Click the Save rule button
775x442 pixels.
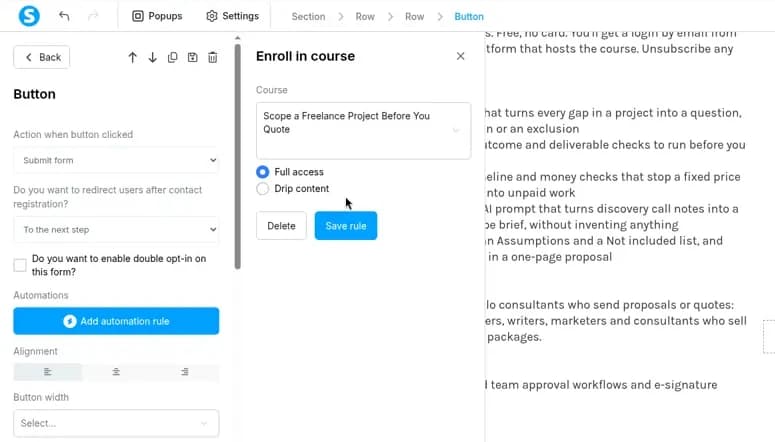[x=345, y=225]
